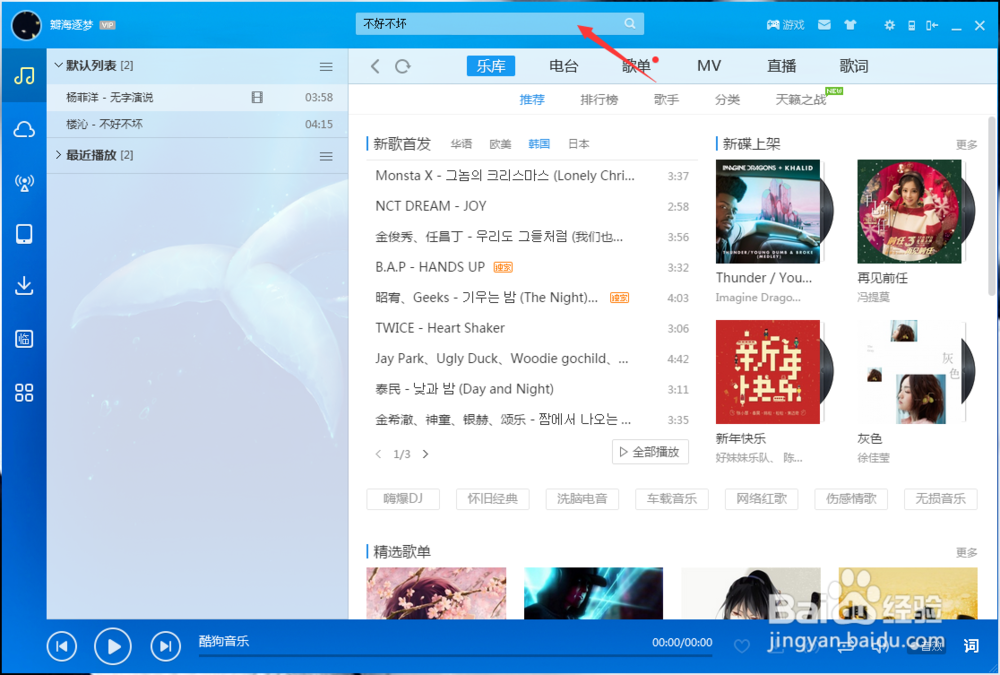This screenshot has width=1000, height=675.
Task: Open the 再见前任 album cover
Action: 909,211
